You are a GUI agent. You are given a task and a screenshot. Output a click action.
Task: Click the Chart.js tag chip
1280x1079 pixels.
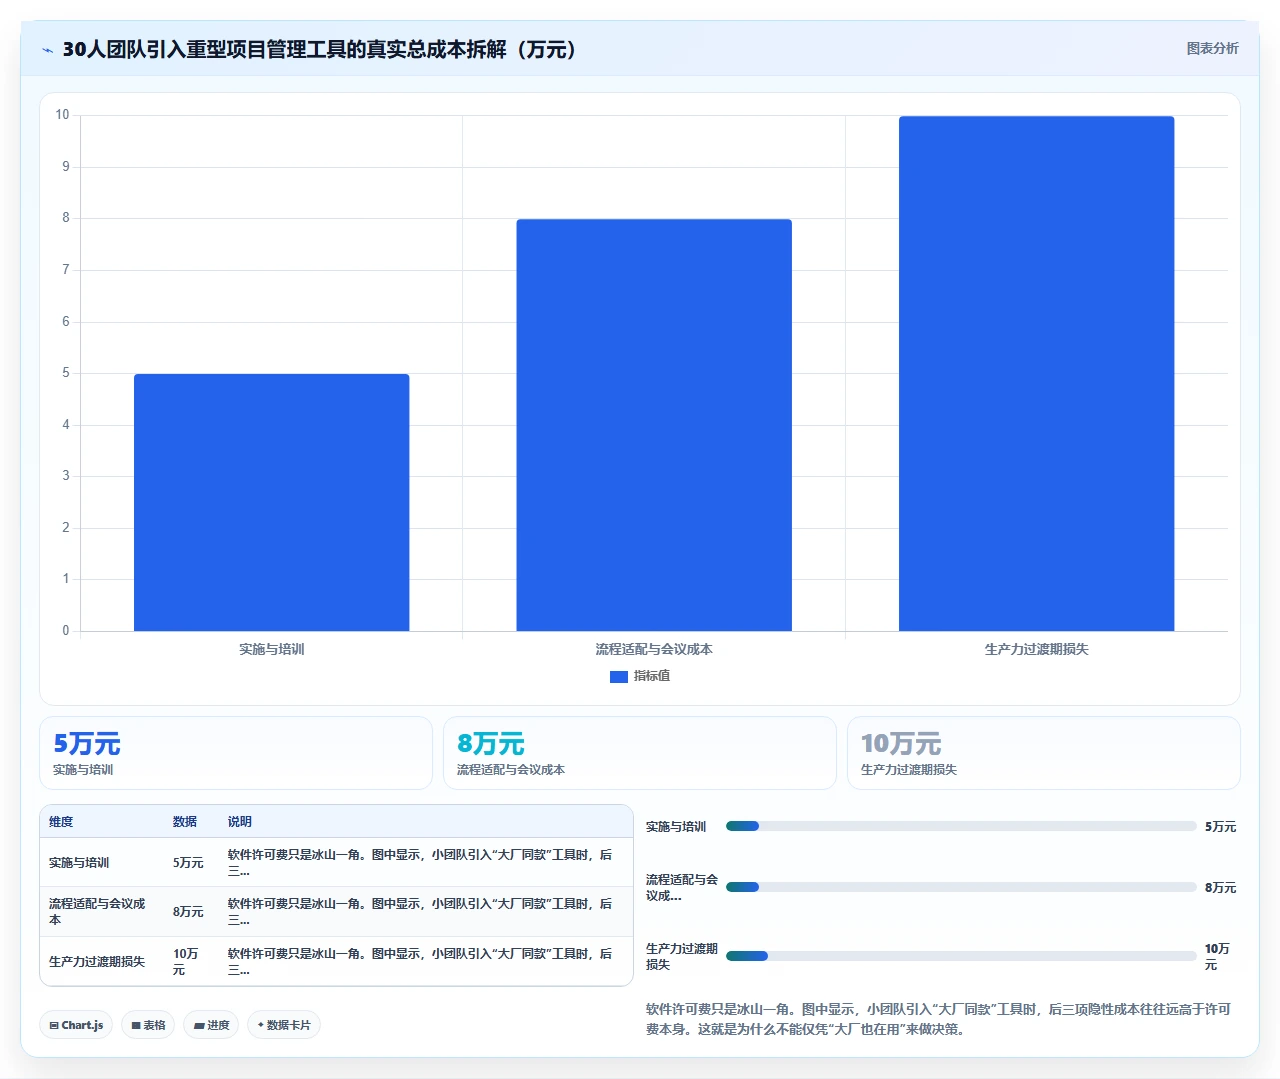(76, 1025)
